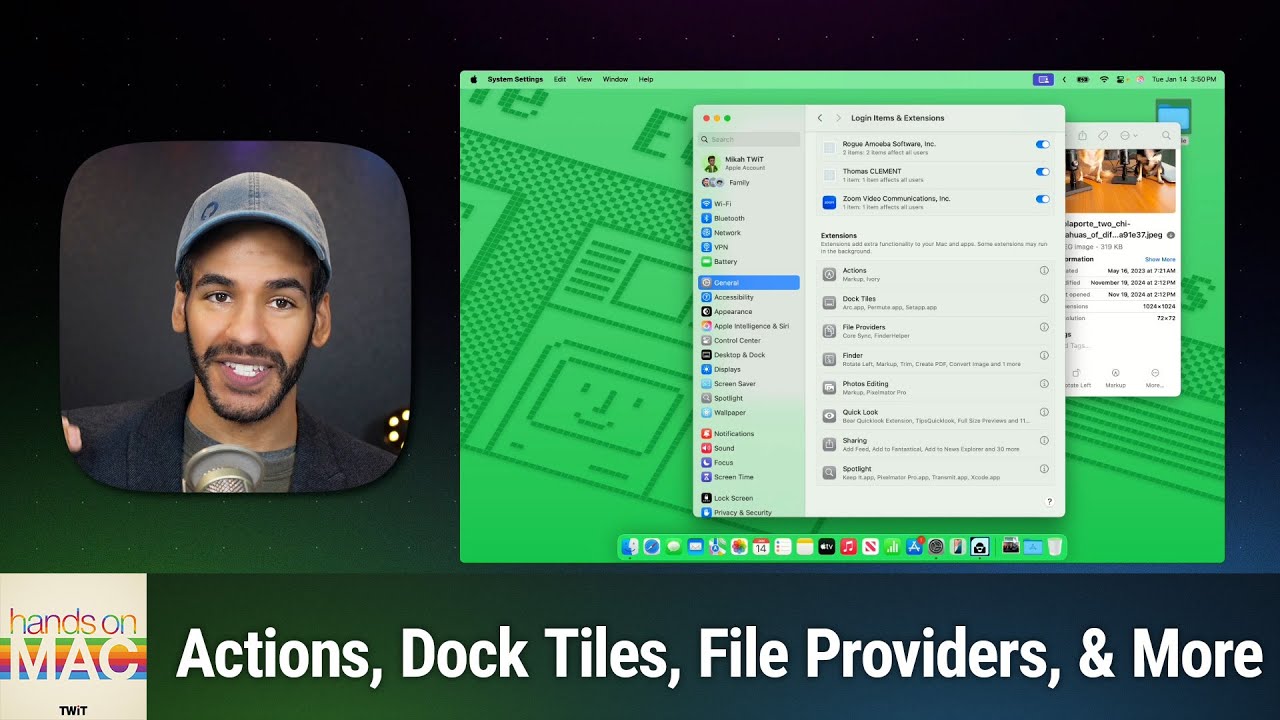Screen dimensions: 1280x720
Task: Open Apple Music from the Dock
Action: coord(848,546)
